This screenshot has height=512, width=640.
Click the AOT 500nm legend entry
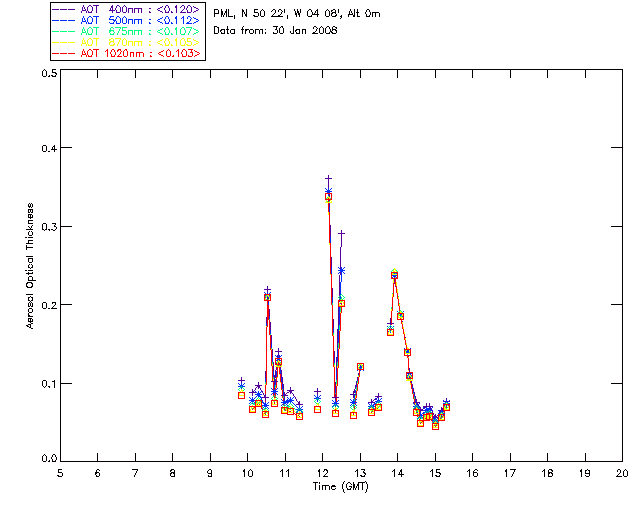pyautogui.click(x=127, y=20)
